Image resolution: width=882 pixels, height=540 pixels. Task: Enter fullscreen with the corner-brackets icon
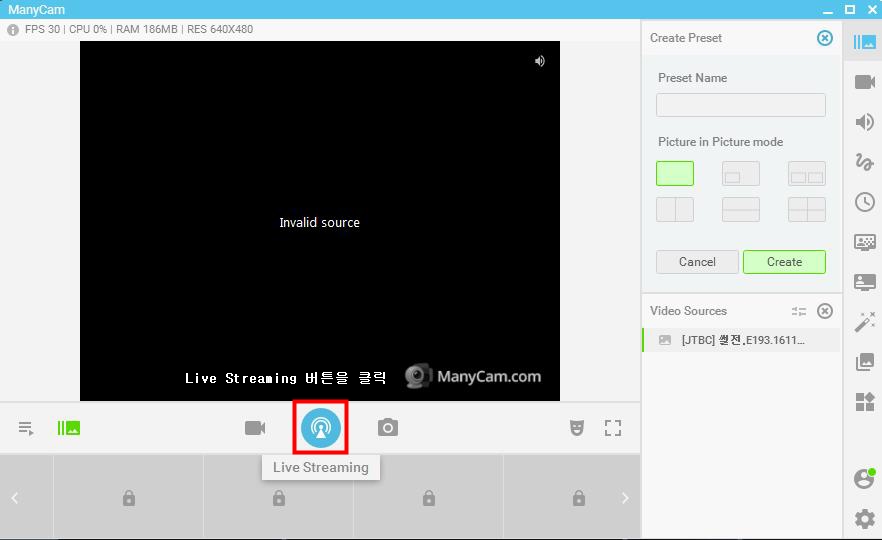click(x=613, y=428)
